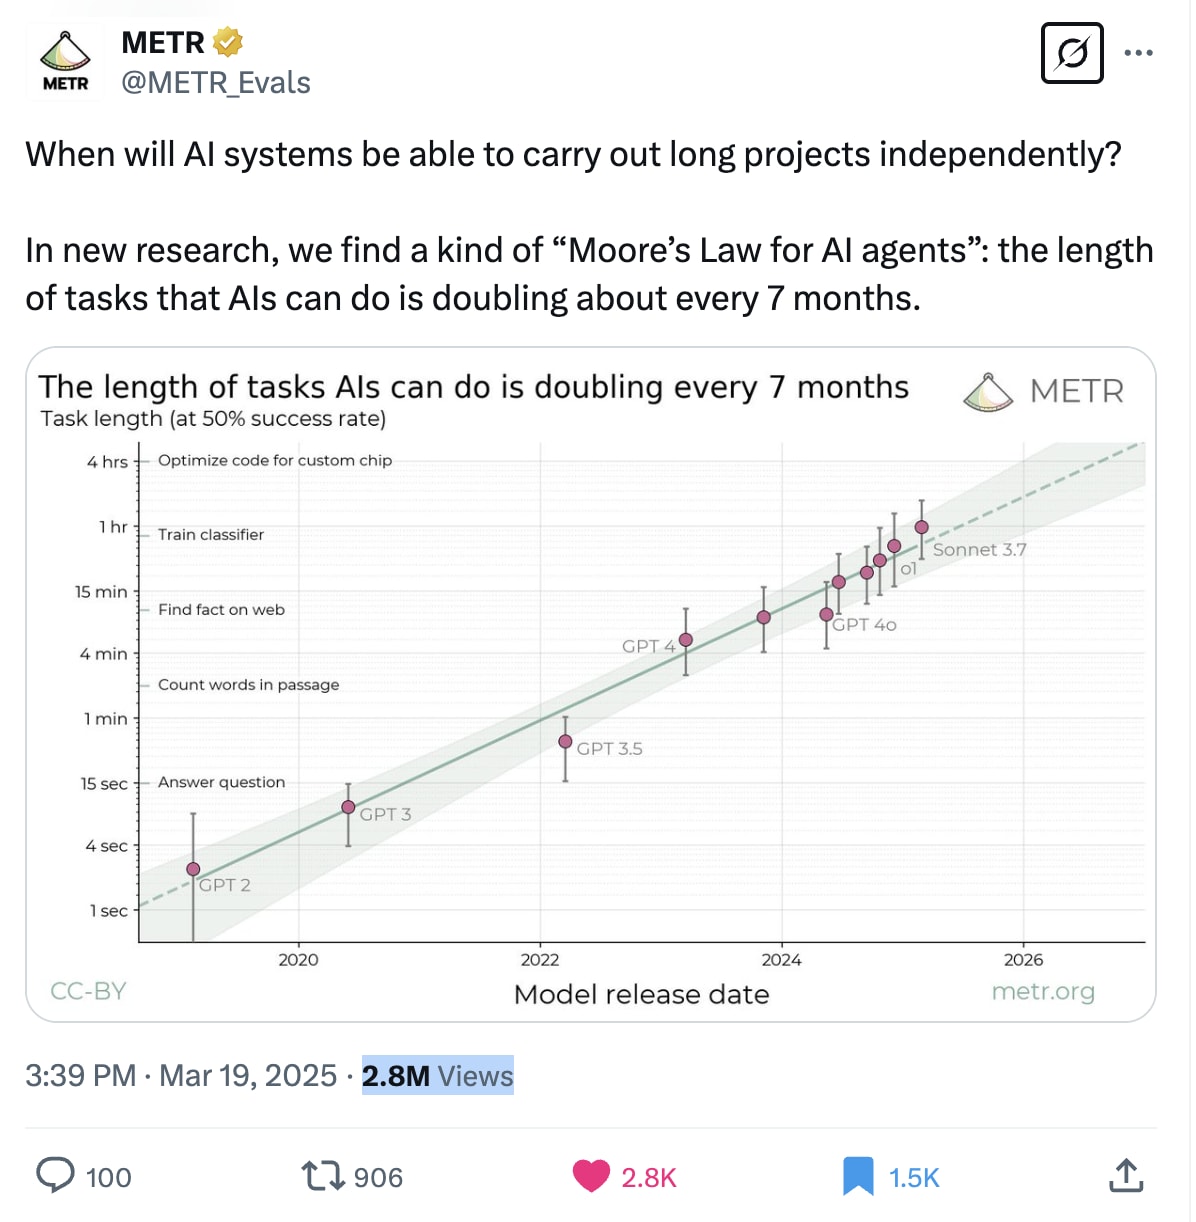
Task: Open the post timestamp 3:39 PM · Mar 19, 2025
Action: tap(181, 1076)
